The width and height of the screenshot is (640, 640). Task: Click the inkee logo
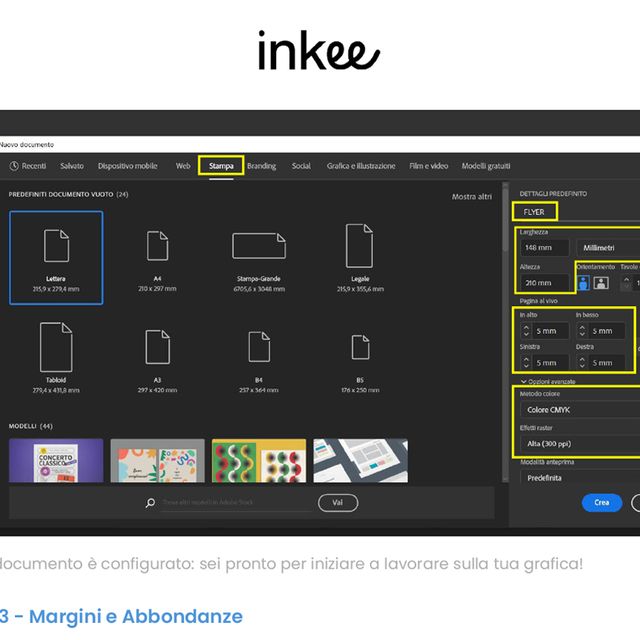(x=319, y=50)
